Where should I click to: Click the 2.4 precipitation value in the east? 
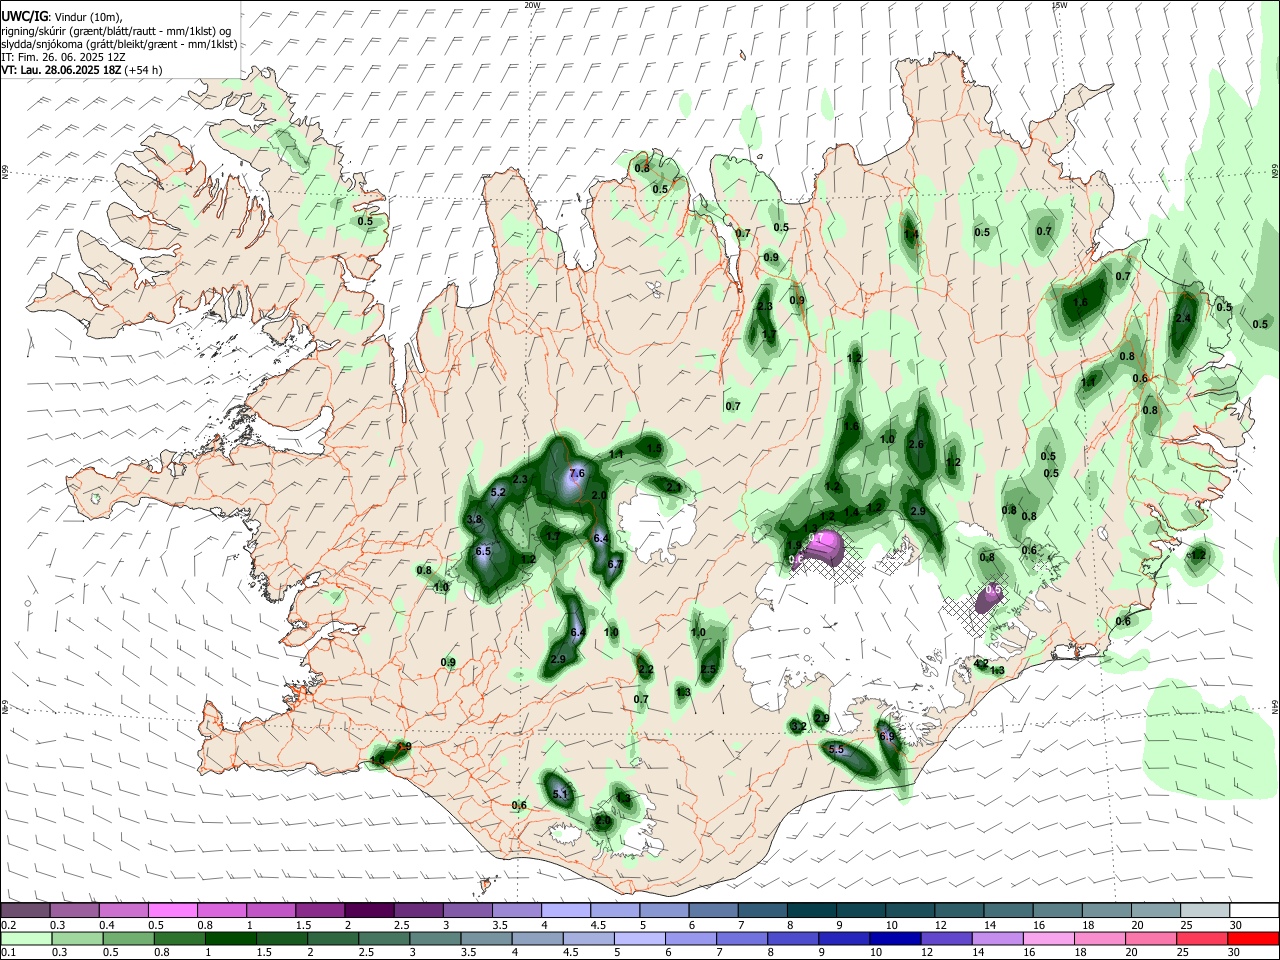pyautogui.click(x=1184, y=318)
